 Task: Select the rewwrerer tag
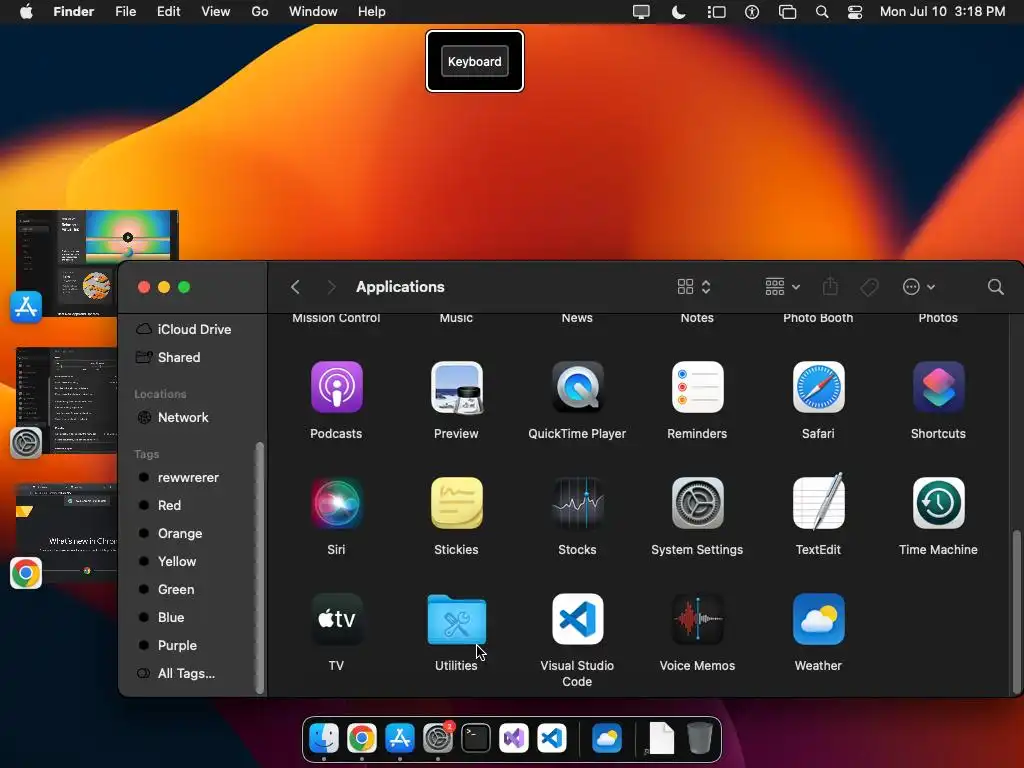tap(189, 477)
